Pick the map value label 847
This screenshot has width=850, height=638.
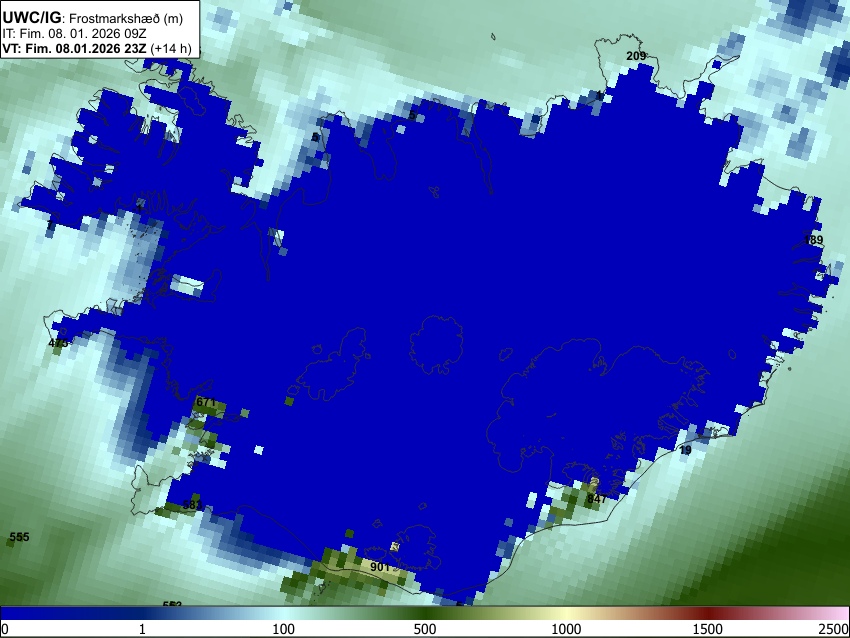596,499
